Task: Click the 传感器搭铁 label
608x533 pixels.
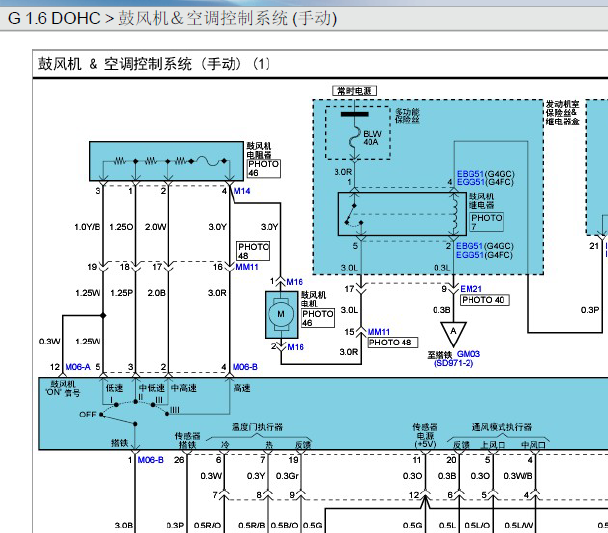Action: click(x=187, y=440)
